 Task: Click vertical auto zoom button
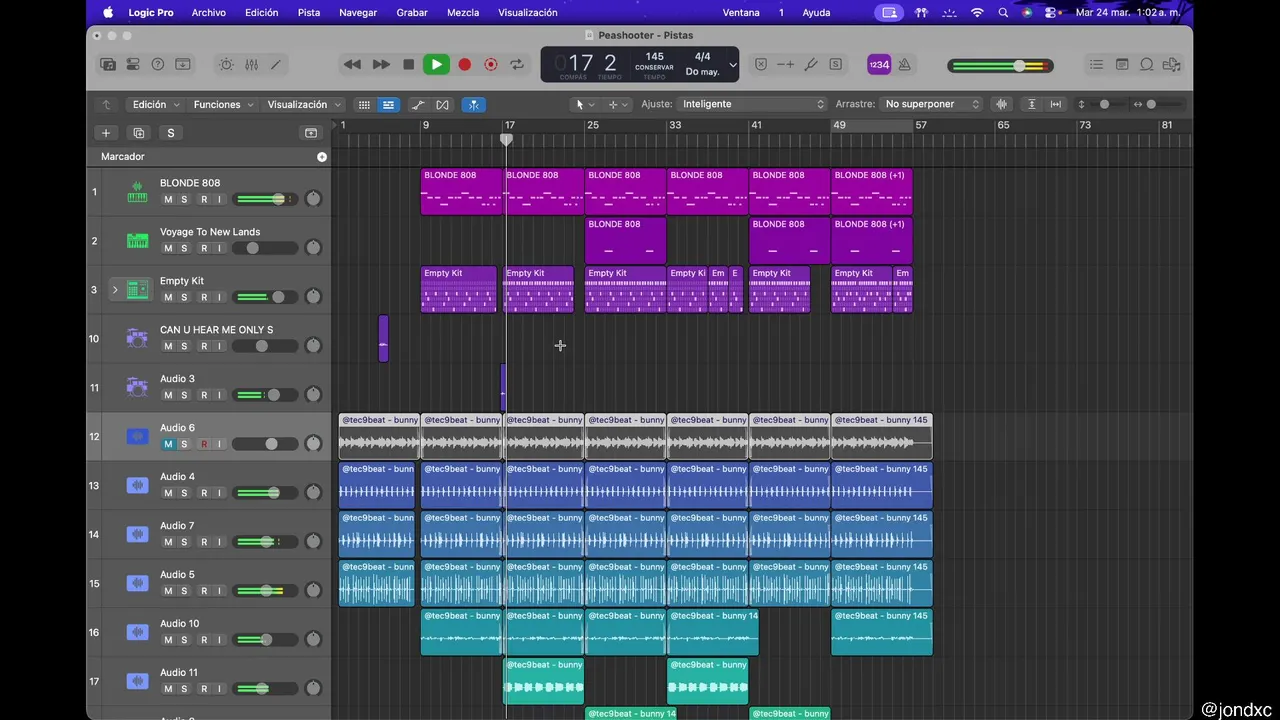[x=1032, y=104]
